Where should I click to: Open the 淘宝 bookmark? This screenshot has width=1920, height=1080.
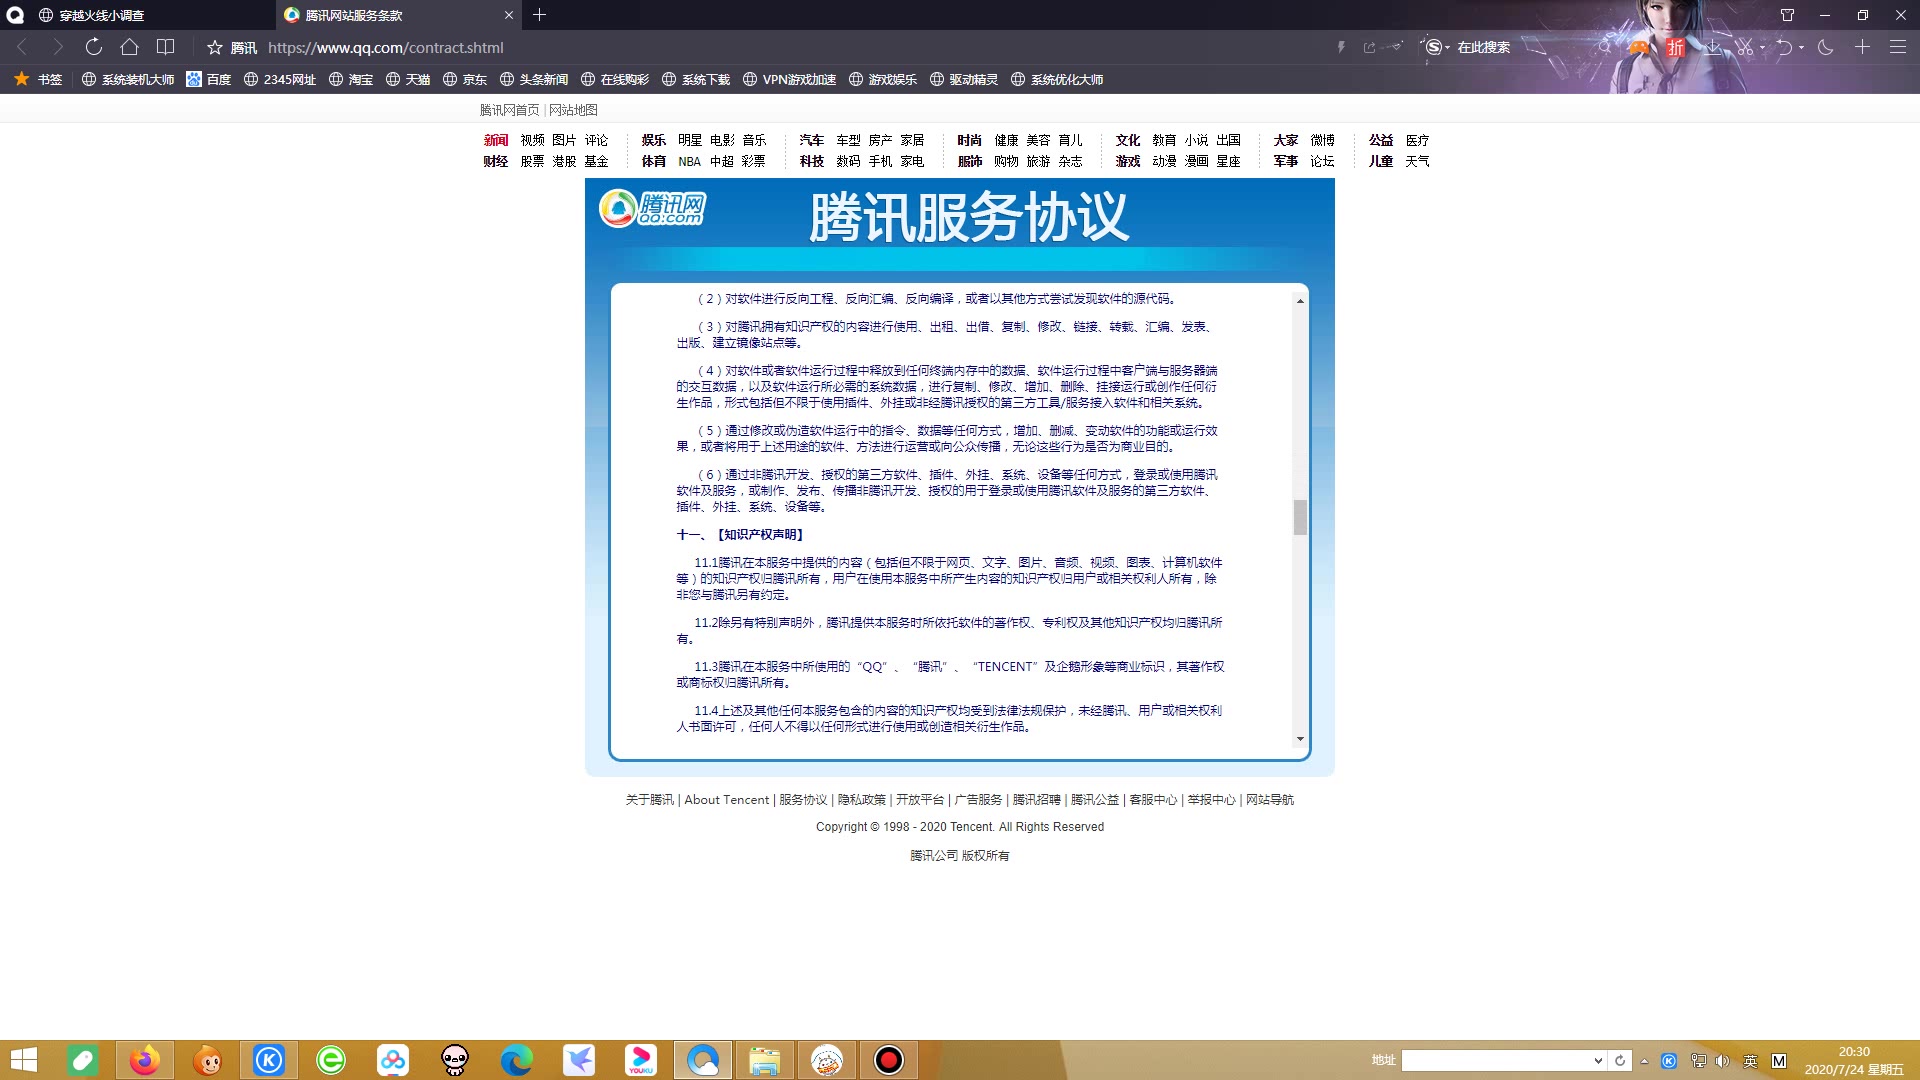pyautogui.click(x=351, y=79)
